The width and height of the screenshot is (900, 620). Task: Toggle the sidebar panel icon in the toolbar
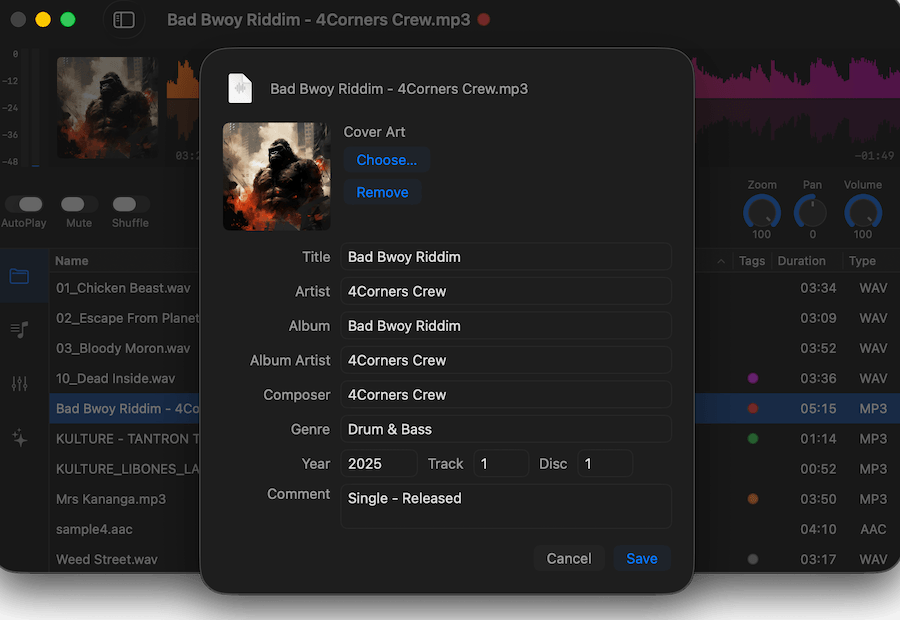click(x=124, y=19)
